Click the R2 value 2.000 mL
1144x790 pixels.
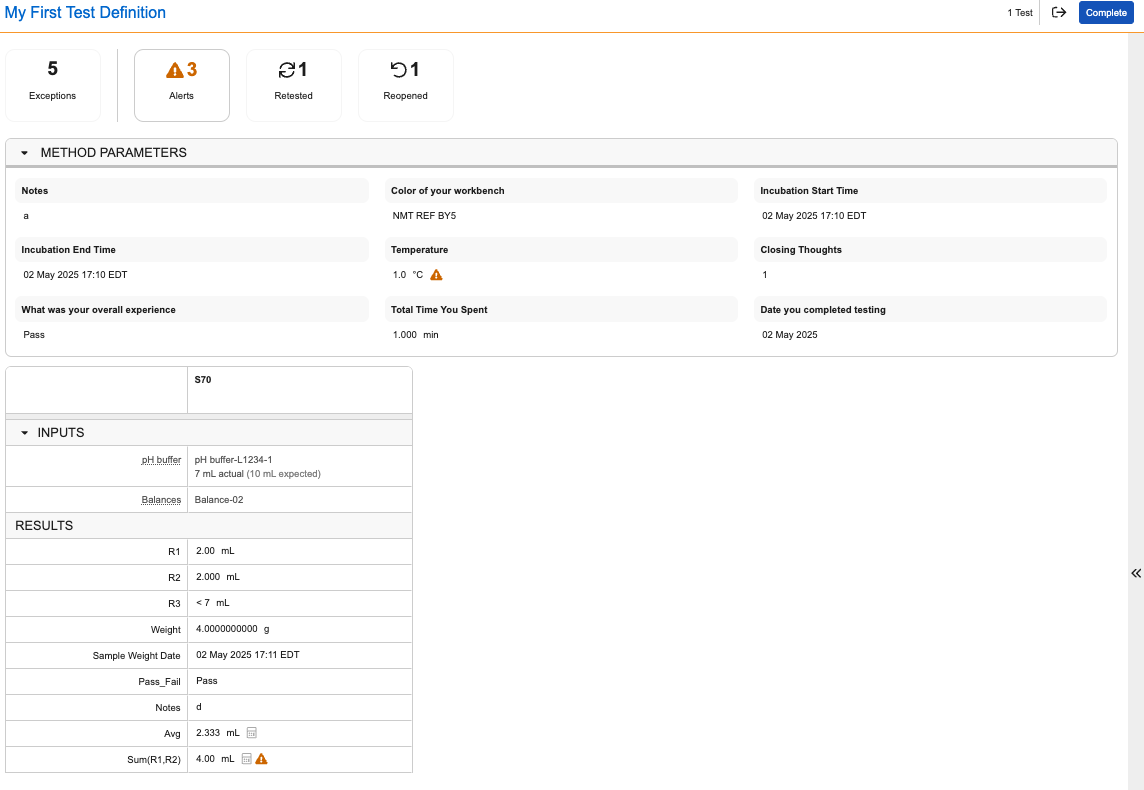pos(217,576)
